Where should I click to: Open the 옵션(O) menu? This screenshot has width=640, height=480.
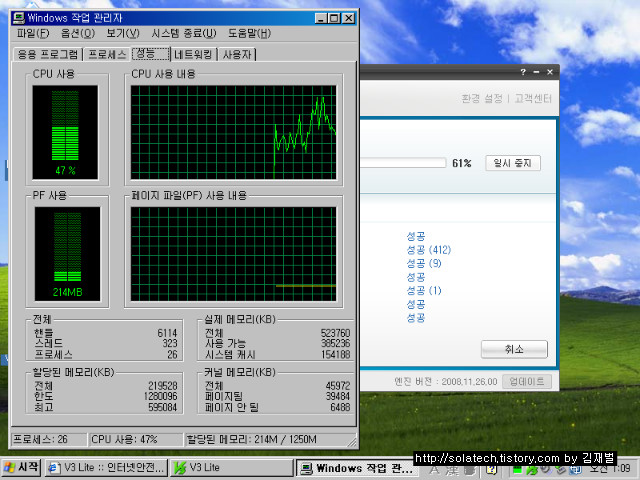tap(78, 33)
